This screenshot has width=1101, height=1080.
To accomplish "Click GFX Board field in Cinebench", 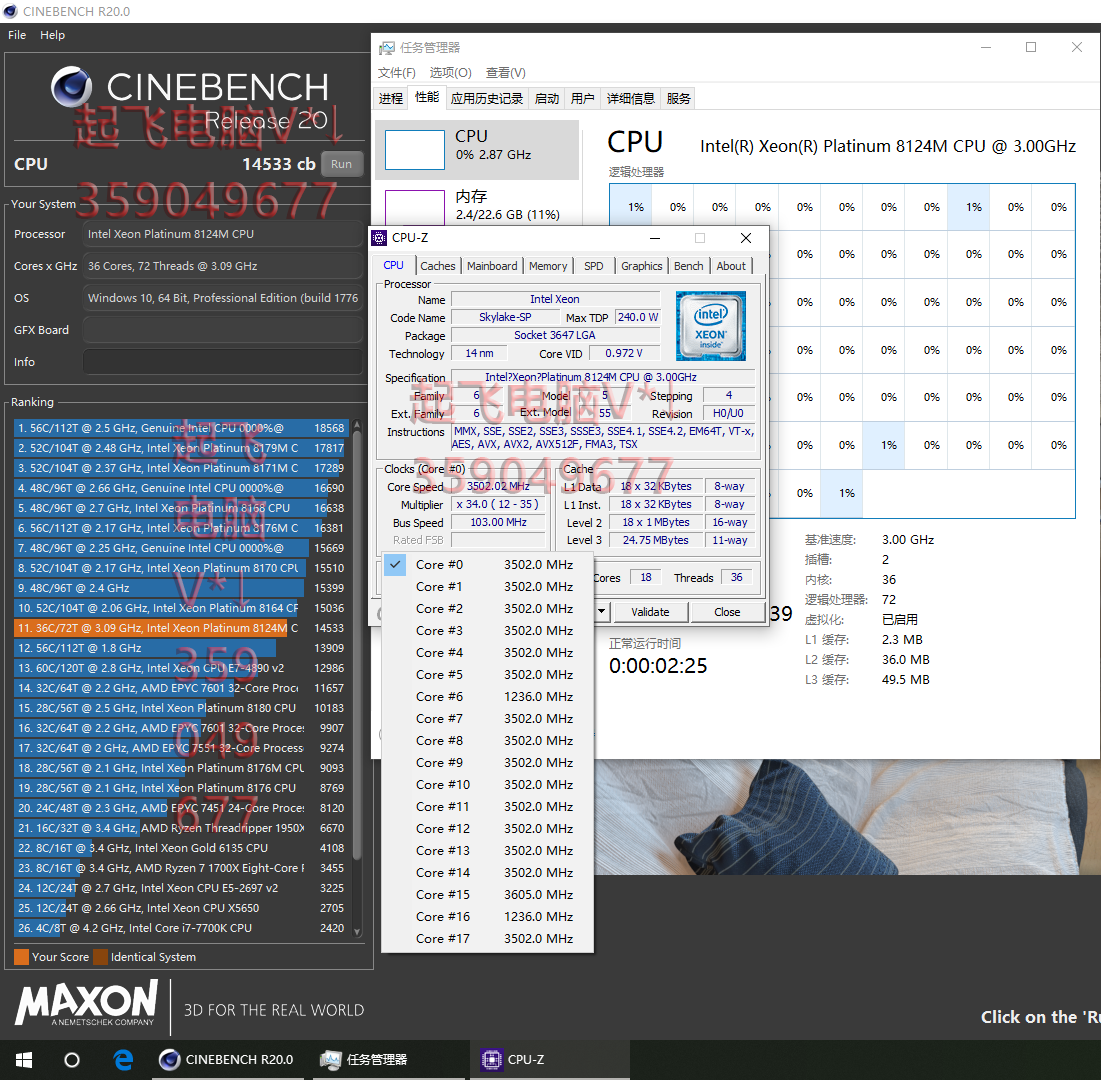I will pyautogui.click(x=223, y=330).
